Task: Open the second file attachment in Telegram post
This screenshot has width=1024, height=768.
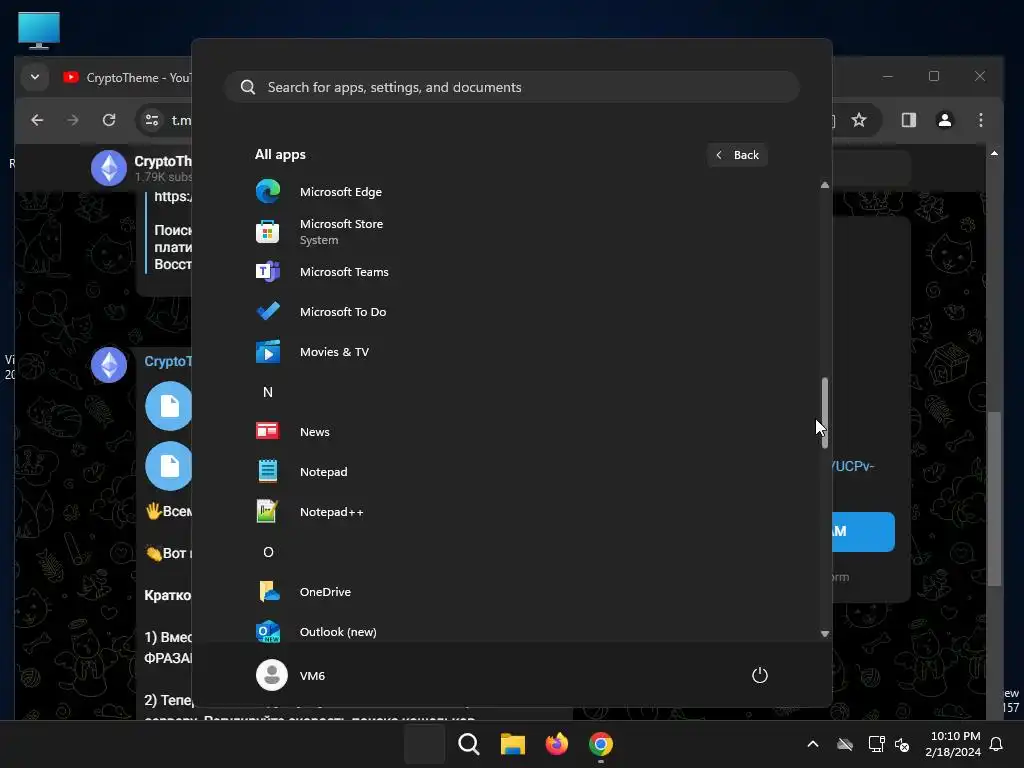Action: [169, 466]
